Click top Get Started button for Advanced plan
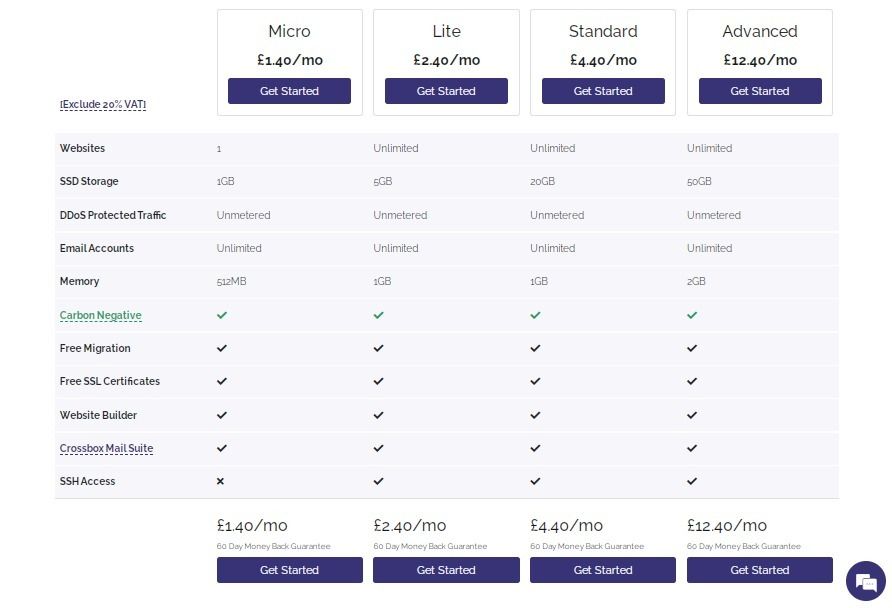 click(x=760, y=91)
